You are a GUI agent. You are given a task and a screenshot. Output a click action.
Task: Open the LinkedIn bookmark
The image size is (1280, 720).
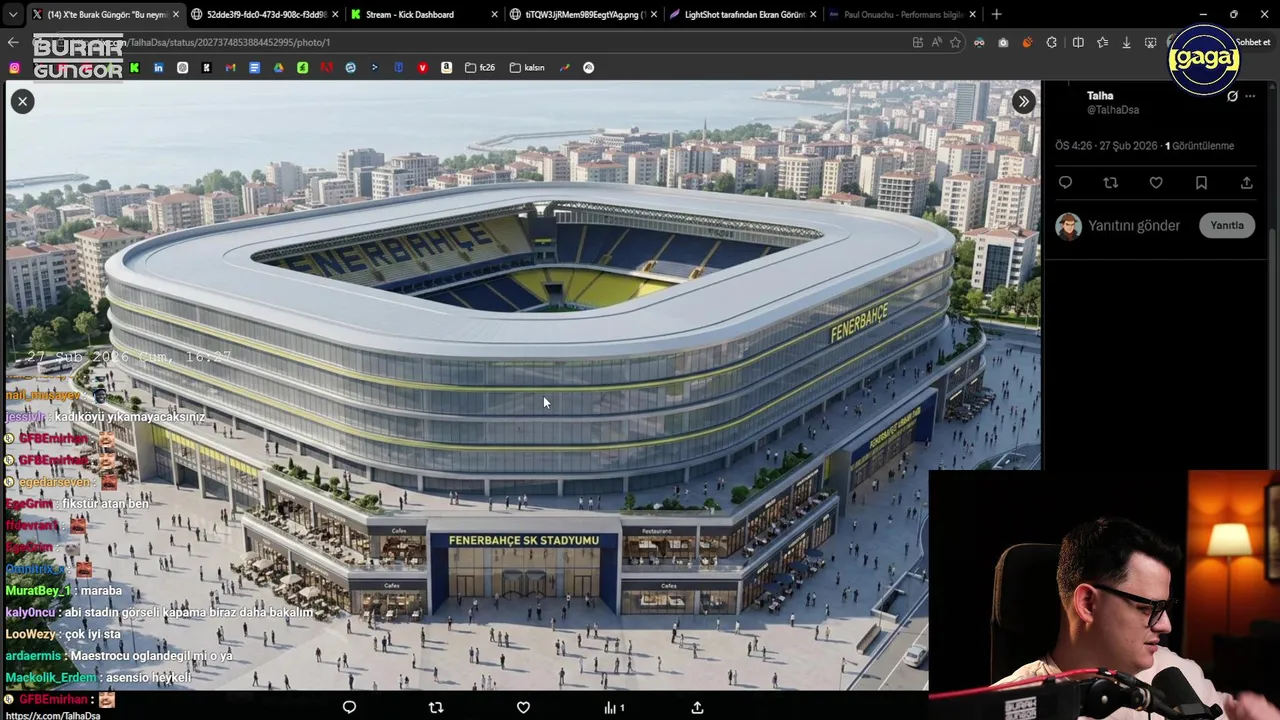(x=158, y=68)
